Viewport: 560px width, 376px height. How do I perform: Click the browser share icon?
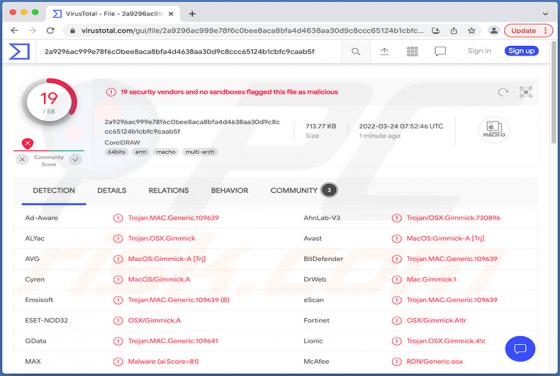[454, 31]
